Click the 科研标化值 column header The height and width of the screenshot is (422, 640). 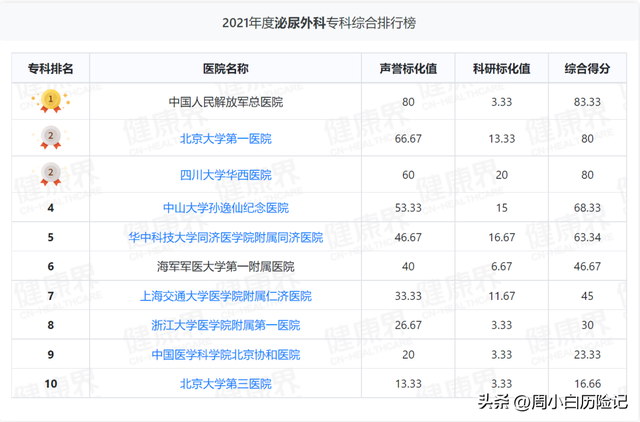point(502,69)
